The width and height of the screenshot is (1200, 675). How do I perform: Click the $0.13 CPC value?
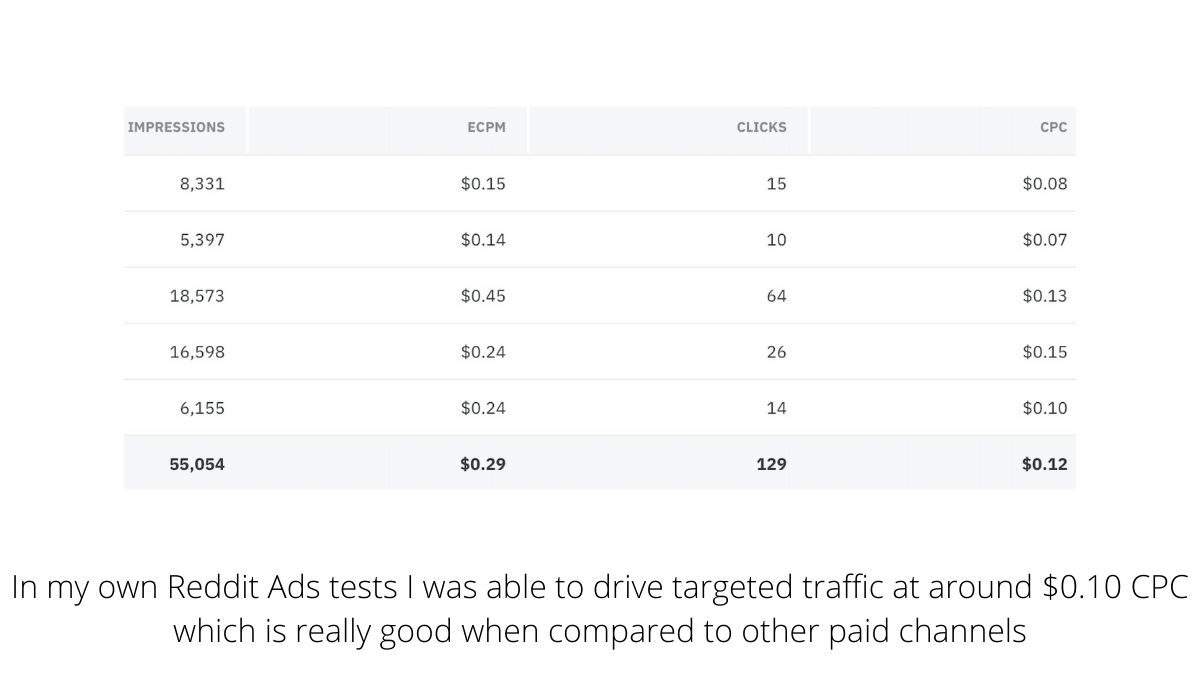1045,296
